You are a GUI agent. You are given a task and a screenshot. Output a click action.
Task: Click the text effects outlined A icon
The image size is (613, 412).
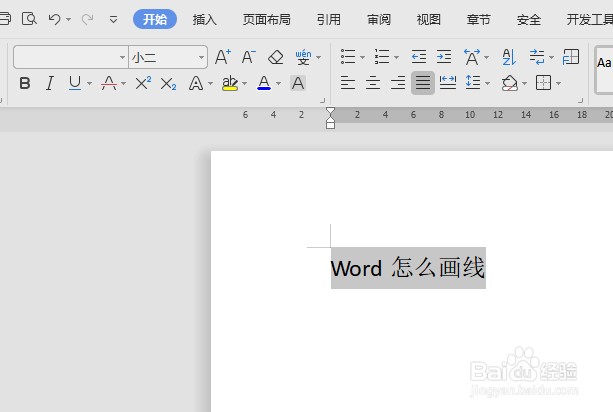pos(195,83)
